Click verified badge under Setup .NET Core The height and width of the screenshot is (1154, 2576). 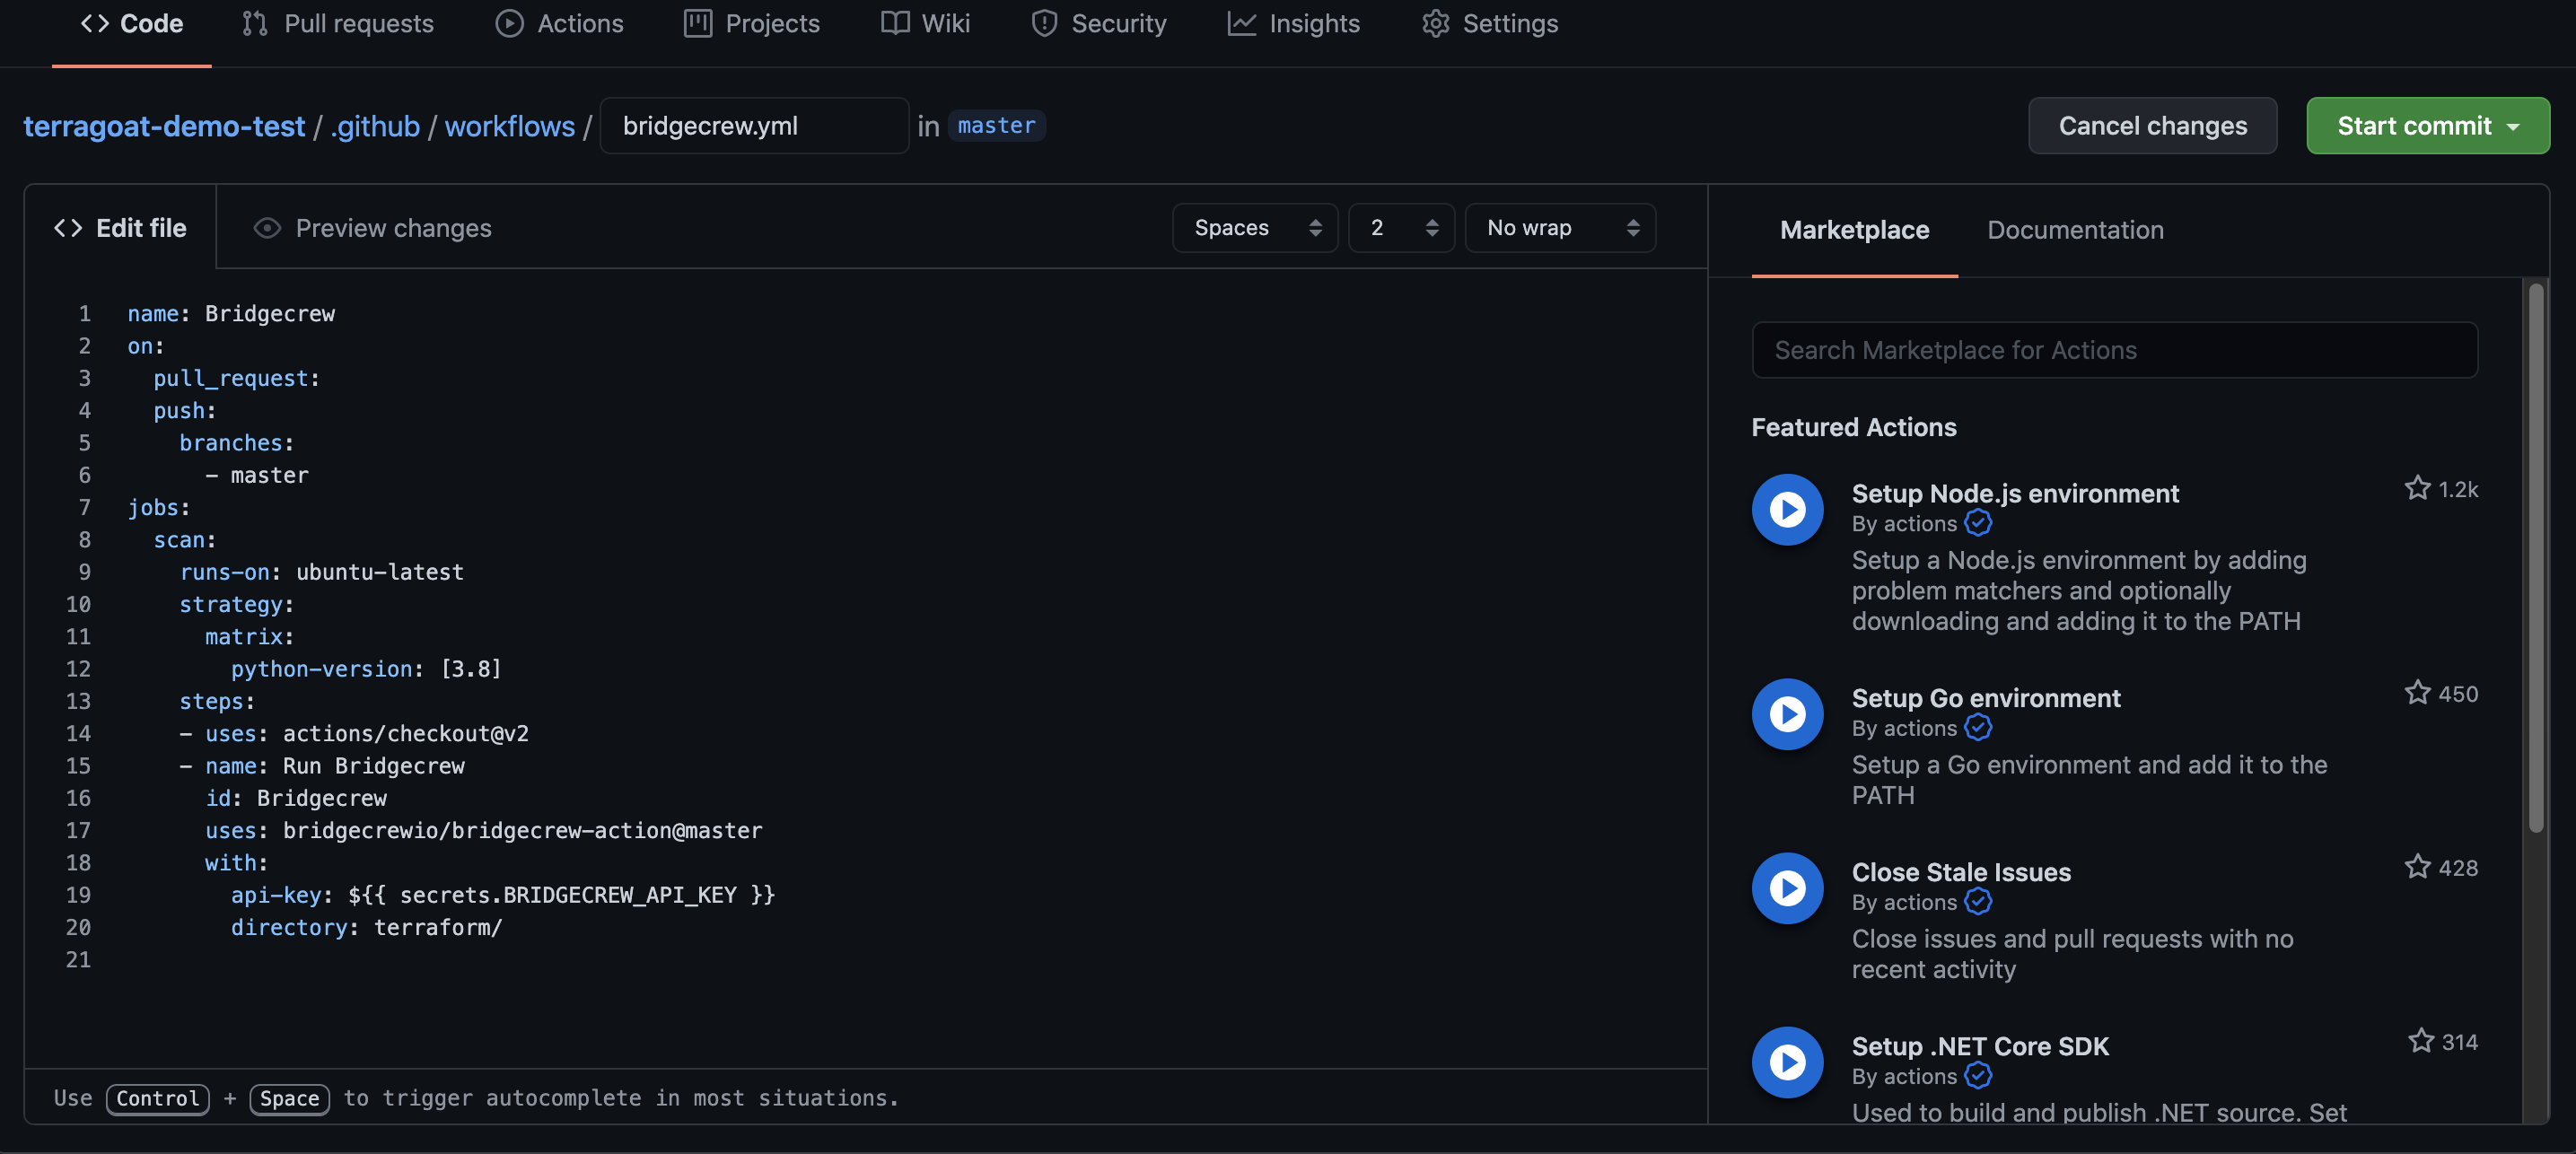point(1977,1075)
